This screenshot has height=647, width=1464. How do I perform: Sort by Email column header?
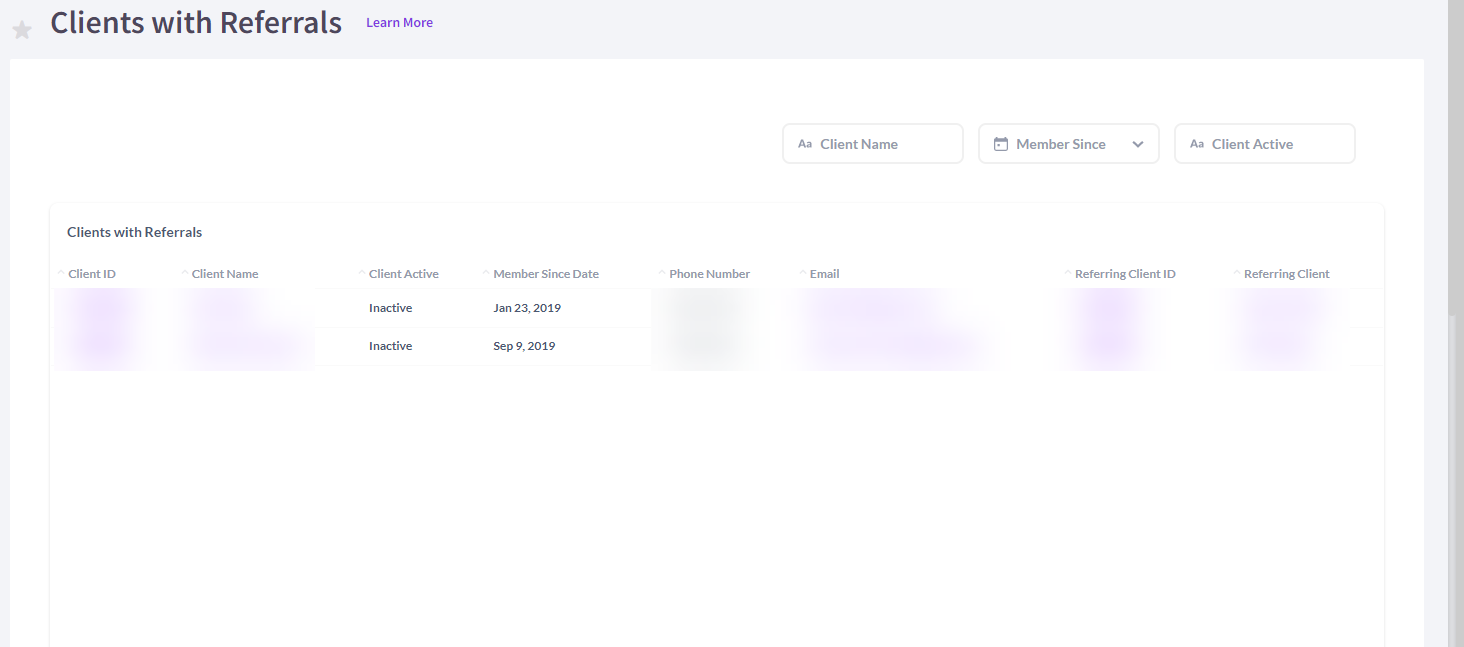[x=825, y=274]
